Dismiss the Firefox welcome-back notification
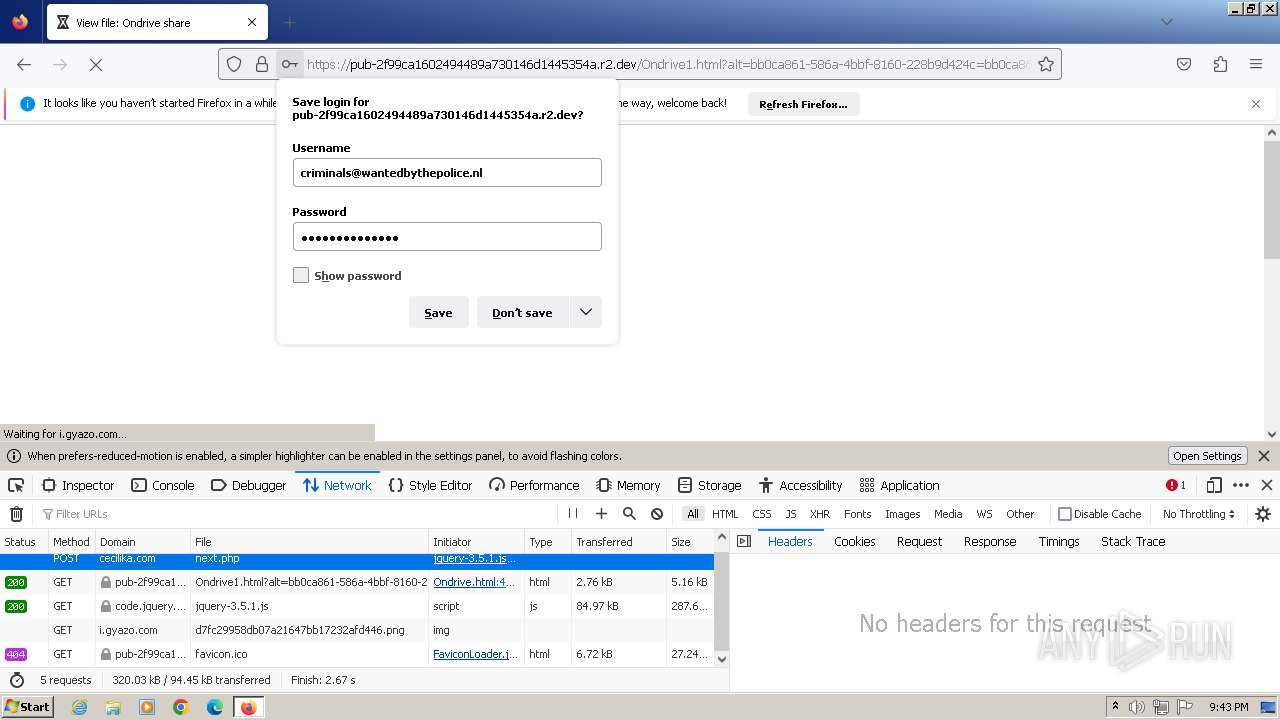This screenshot has height=720, width=1280. 1256,104
